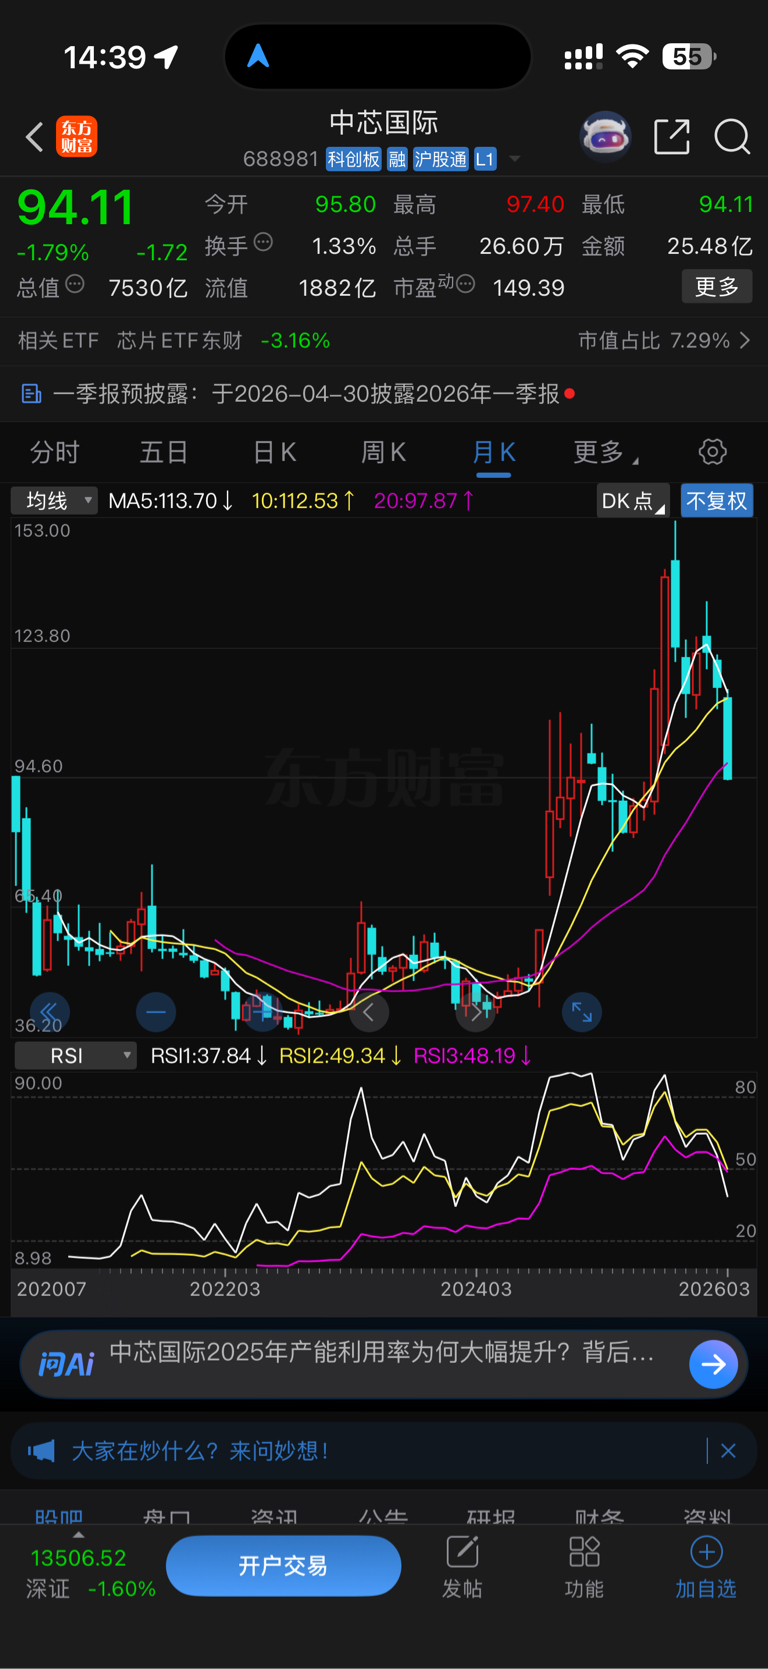Tap the 金额 25.48亿 value
Image resolution: width=768 pixels, height=1669 pixels.
(x=710, y=246)
